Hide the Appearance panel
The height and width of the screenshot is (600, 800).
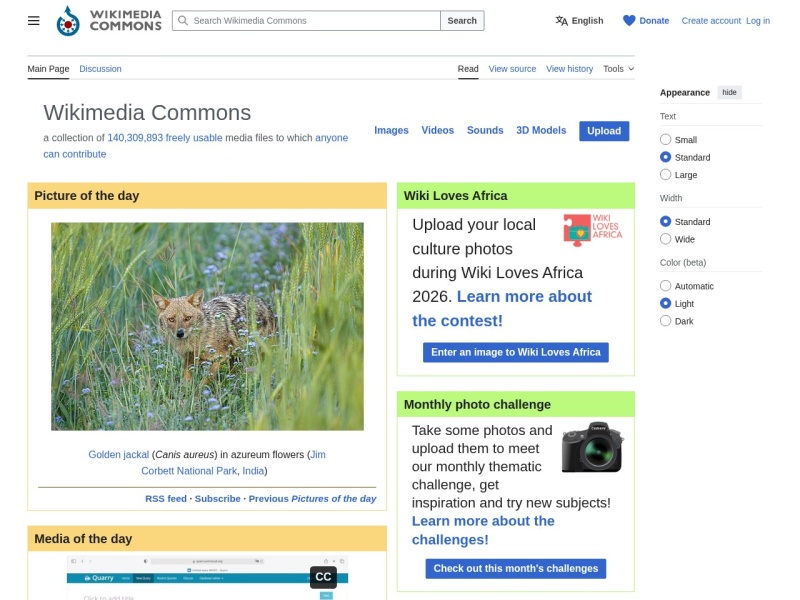[729, 92]
